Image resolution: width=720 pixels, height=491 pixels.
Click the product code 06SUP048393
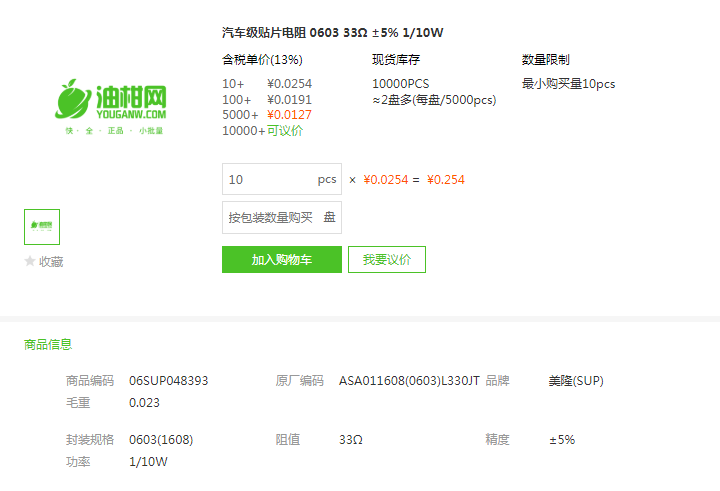point(169,381)
